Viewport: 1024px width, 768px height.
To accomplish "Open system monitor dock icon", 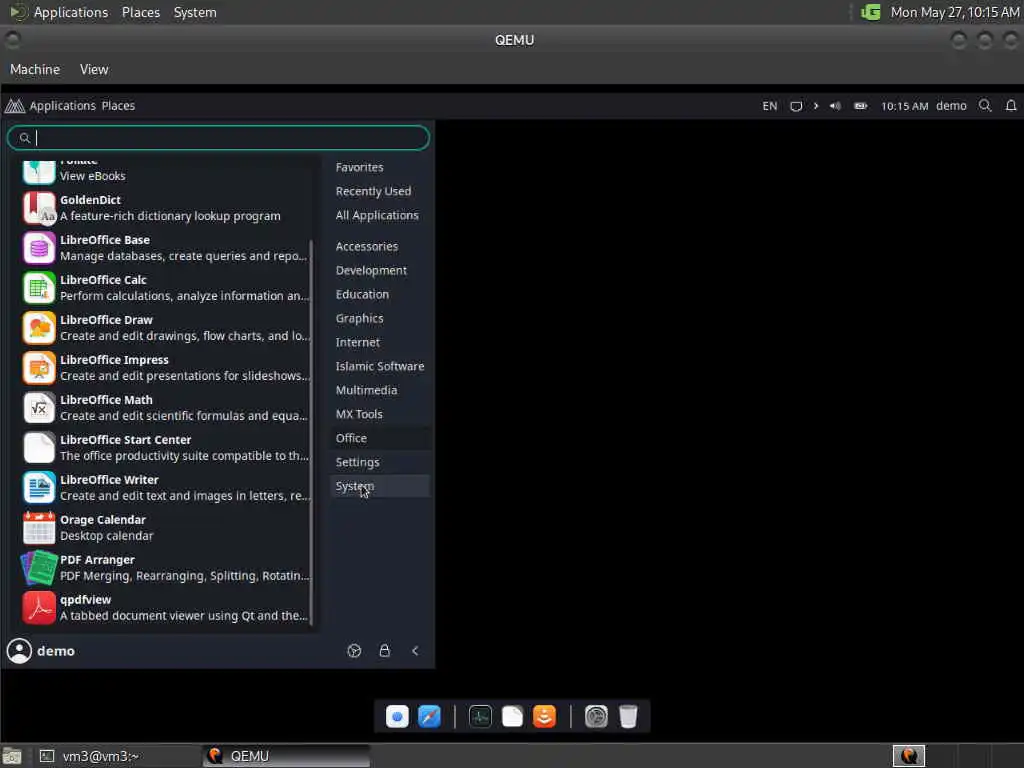I will tap(480, 716).
